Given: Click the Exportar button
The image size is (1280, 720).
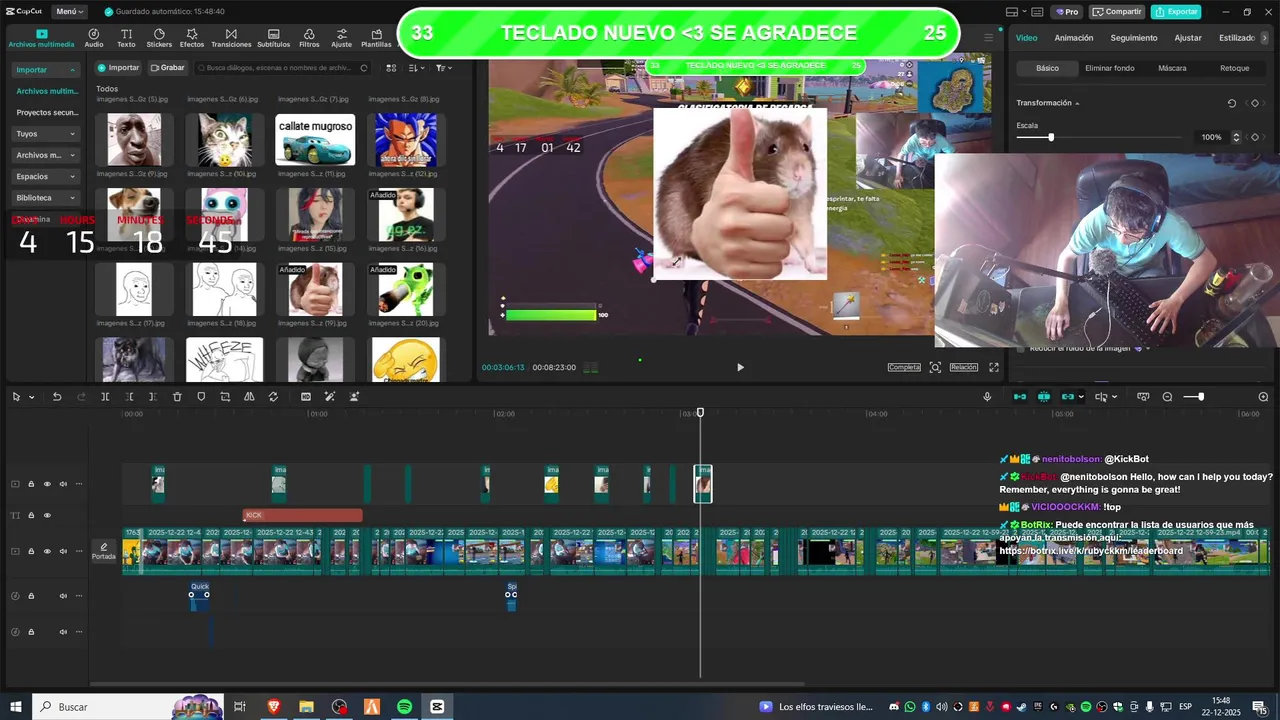Looking at the screenshot, I should pyautogui.click(x=1176, y=12).
